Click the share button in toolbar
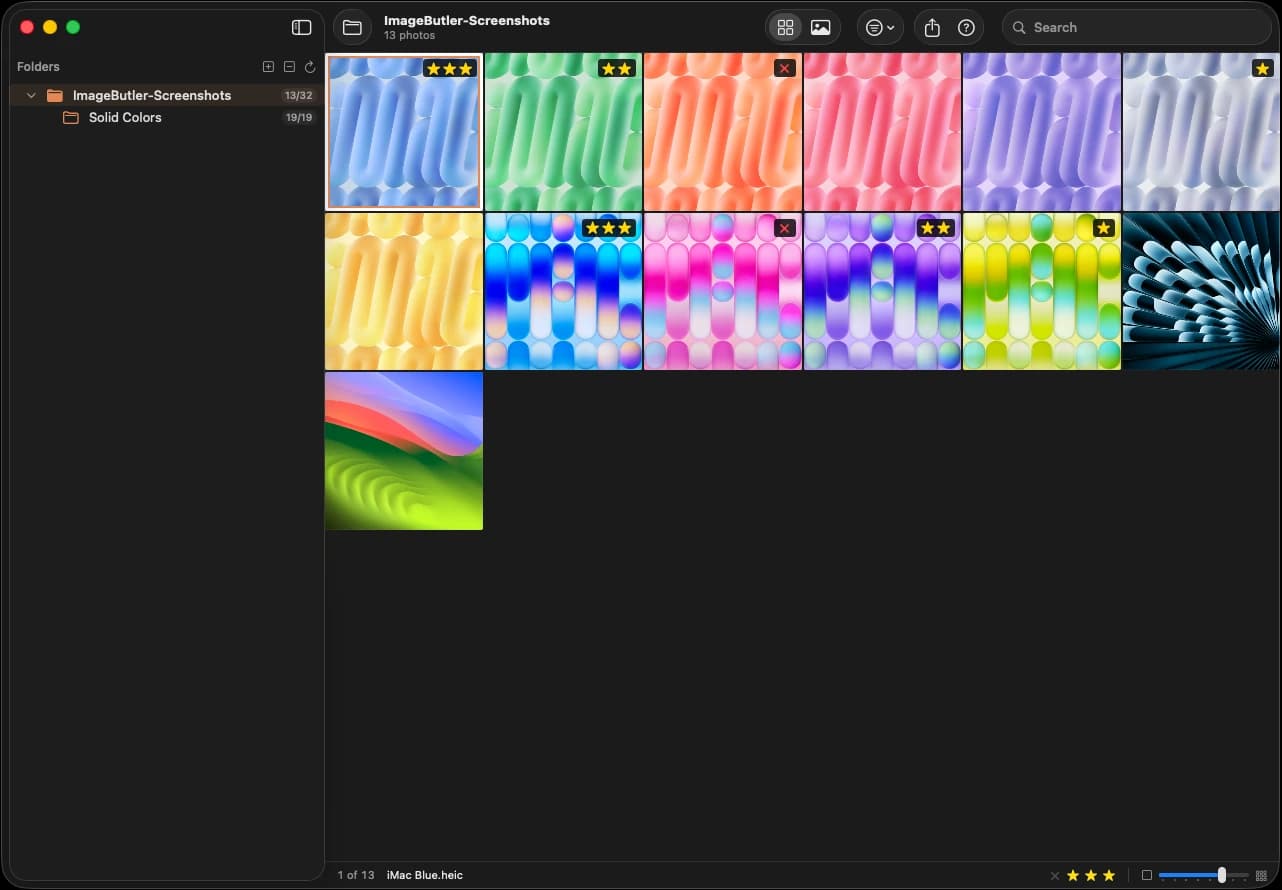The width and height of the screenshot is (1282, 890). click(932, 28)
